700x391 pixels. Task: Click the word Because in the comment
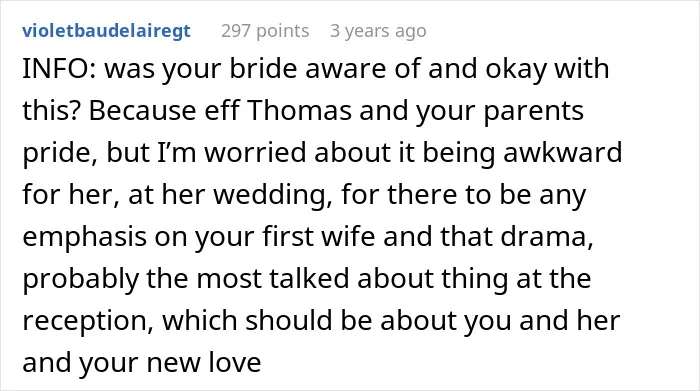[x=142, y=110]
